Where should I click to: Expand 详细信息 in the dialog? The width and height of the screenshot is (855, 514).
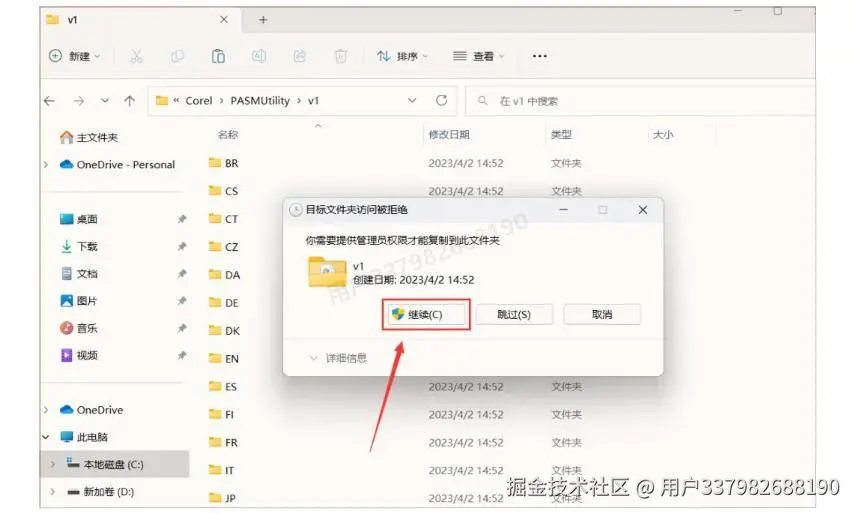click(338, 358)
